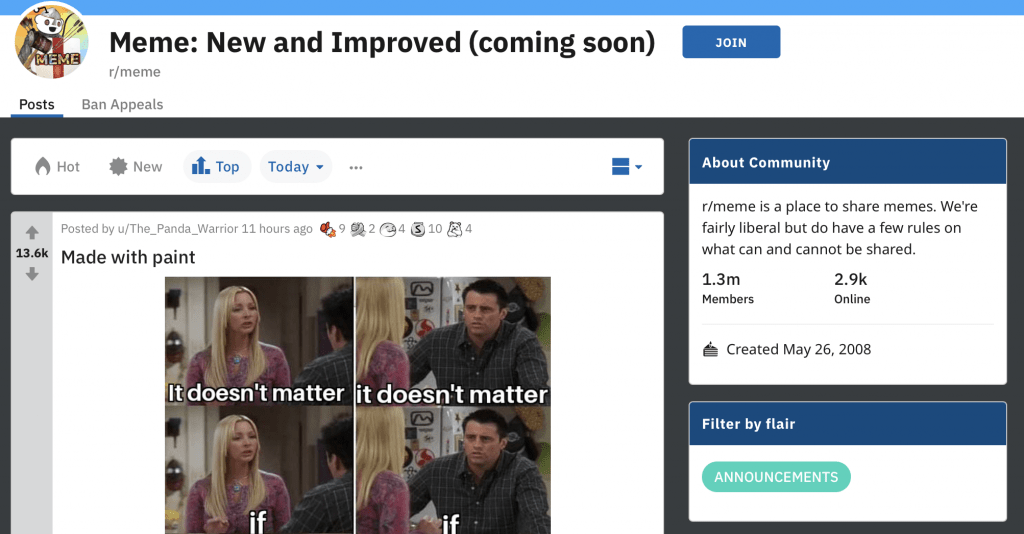Sort posts by New
The height and width of the screenshot is (534, 1024).
tap(136, 166)
